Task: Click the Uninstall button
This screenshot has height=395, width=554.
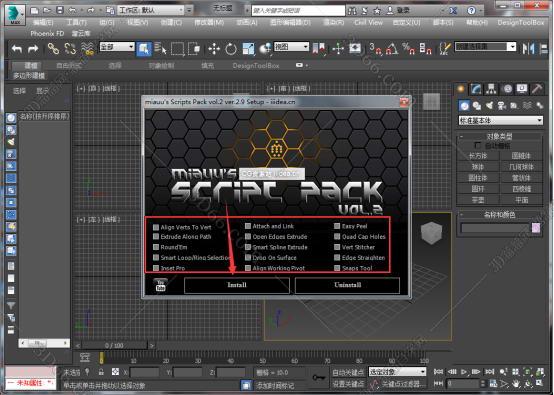Action: click(347, 285)
